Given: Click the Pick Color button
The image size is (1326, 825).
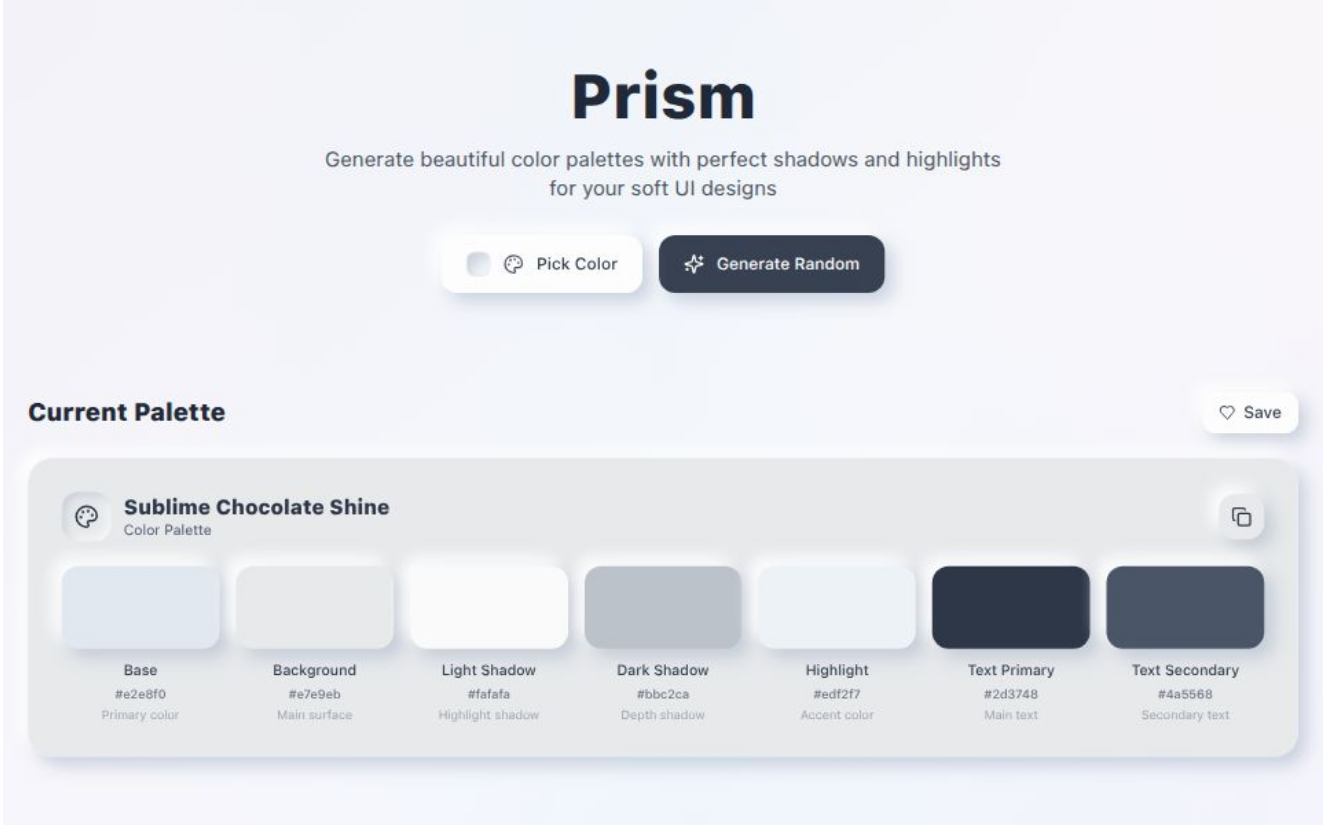Looking at the screenshot, I should coord(544,264).
